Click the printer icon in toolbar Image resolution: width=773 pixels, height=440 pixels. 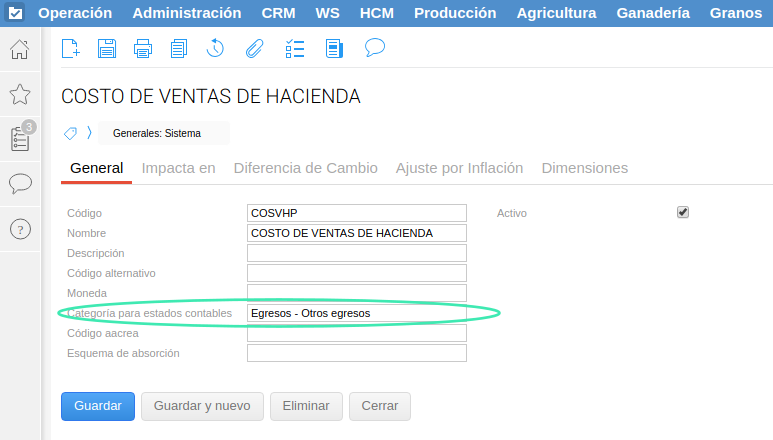pos(143,48)
